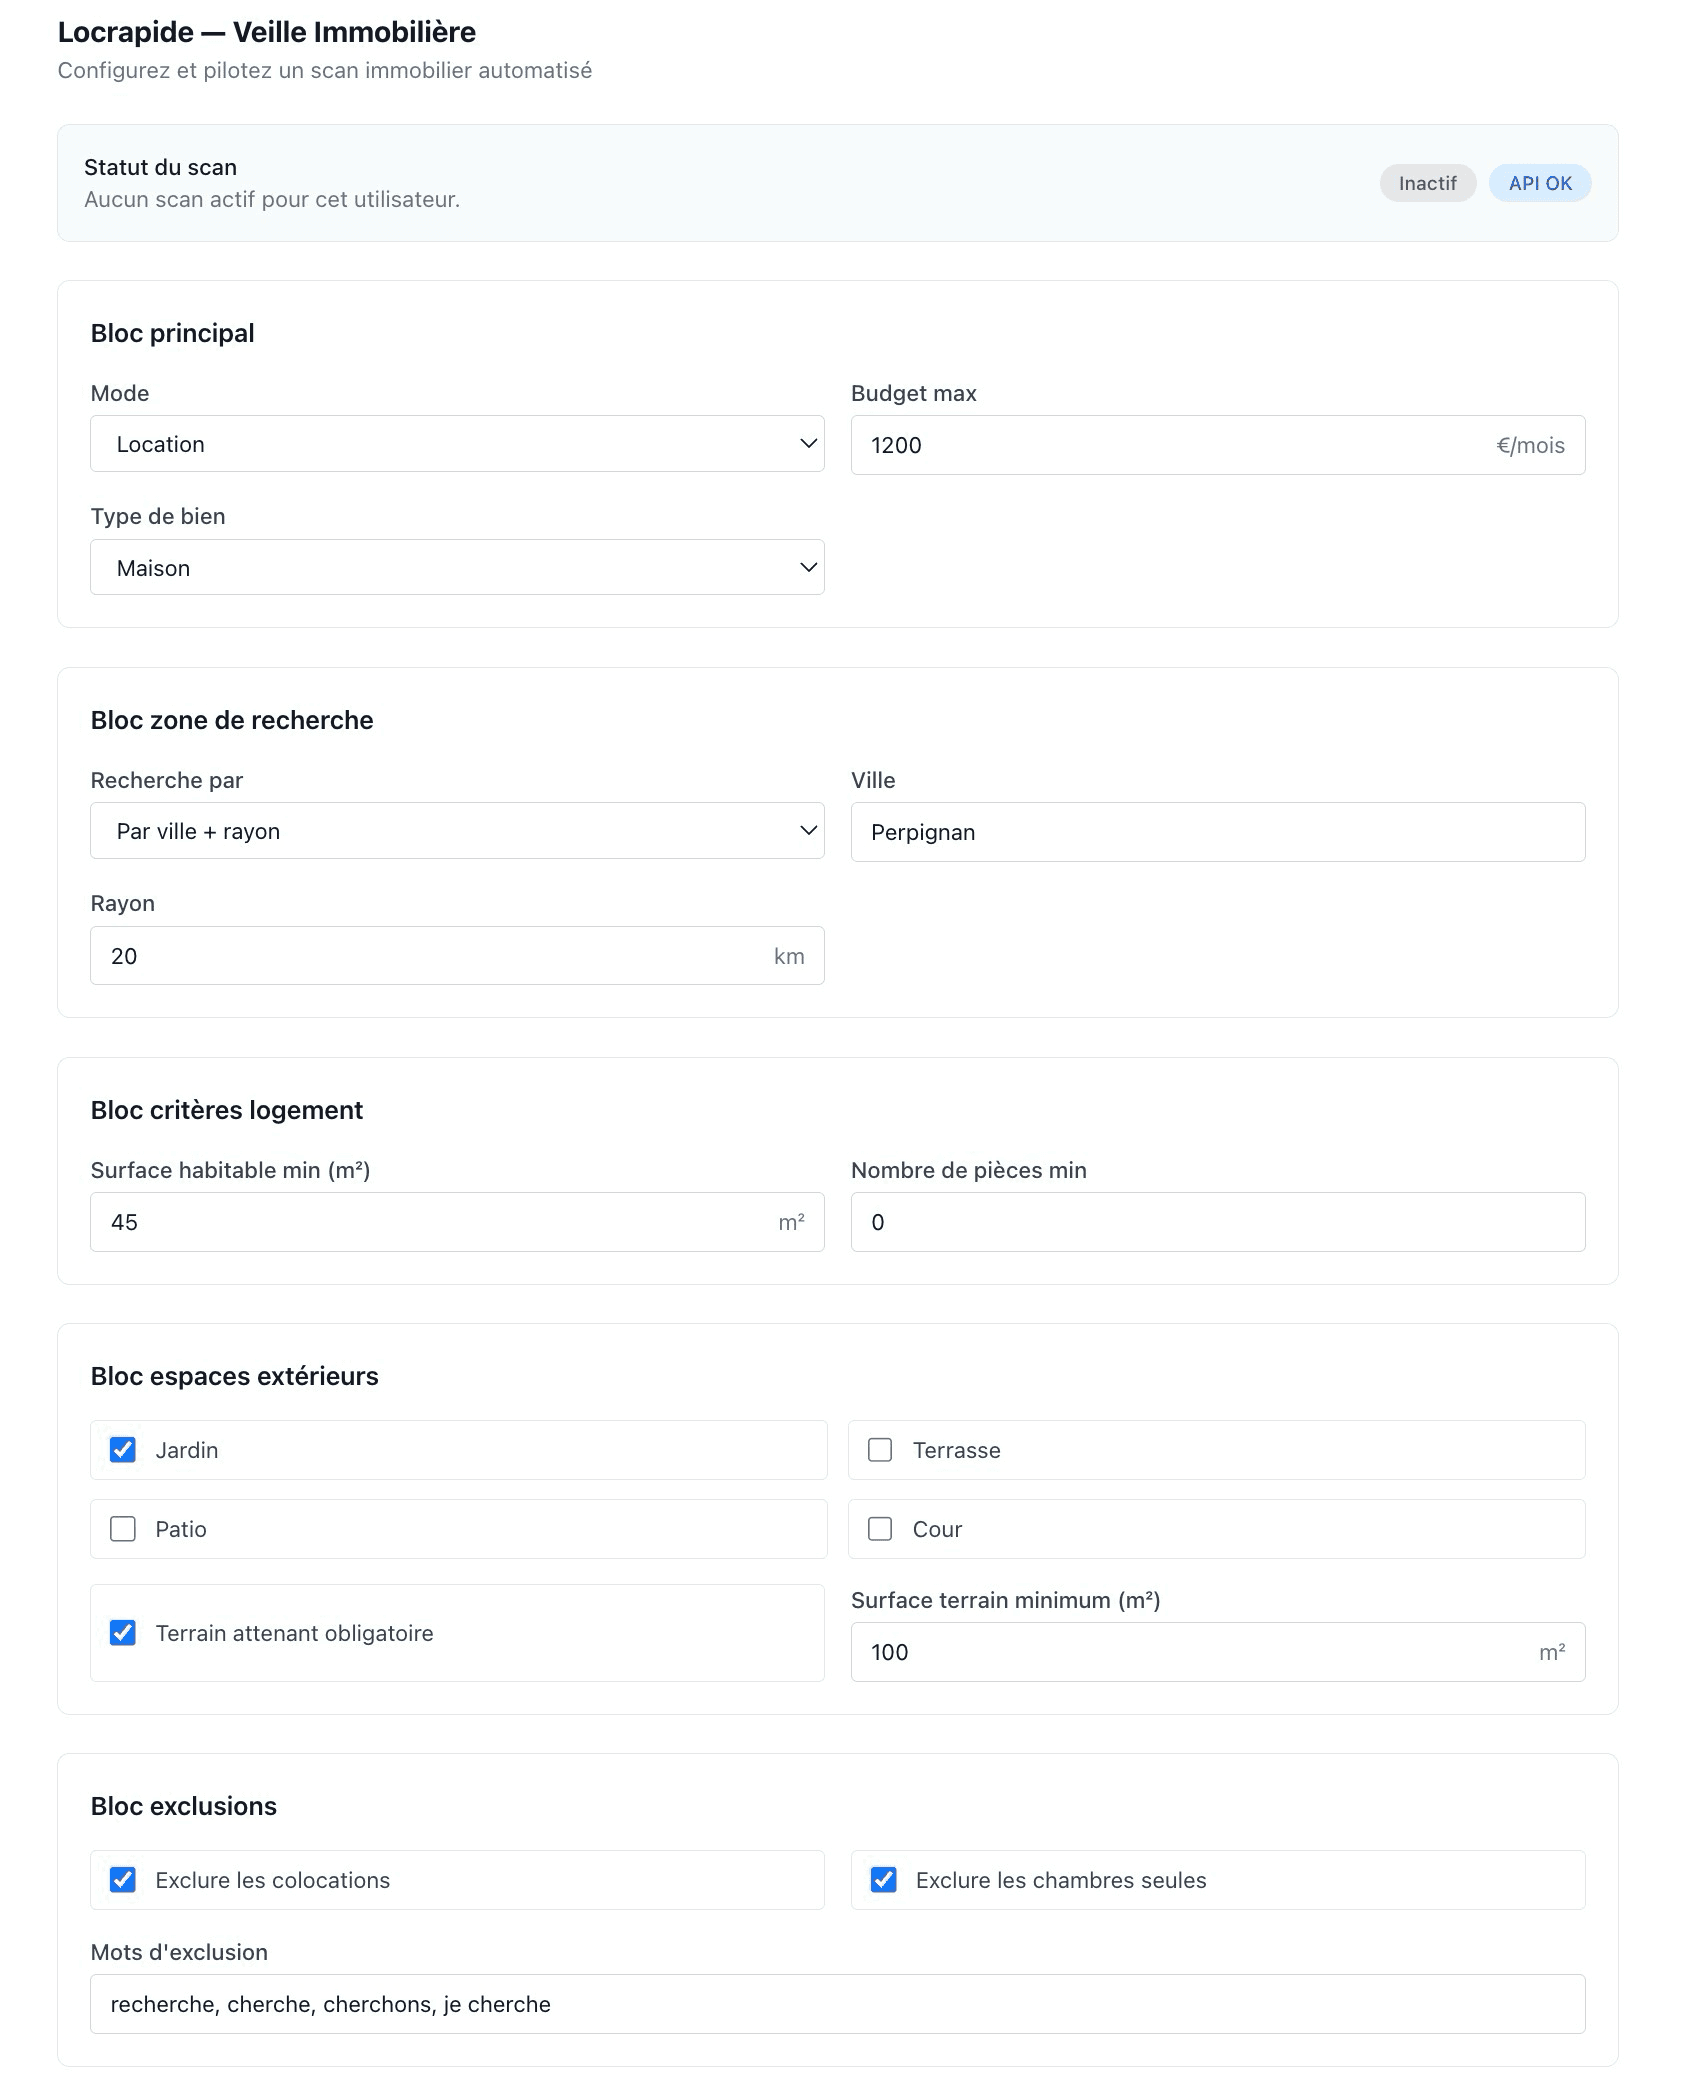Toggle Terrain attenant obligatoire checkbox
The width and height of the screenshot is (1688, 2086).
123,1633
